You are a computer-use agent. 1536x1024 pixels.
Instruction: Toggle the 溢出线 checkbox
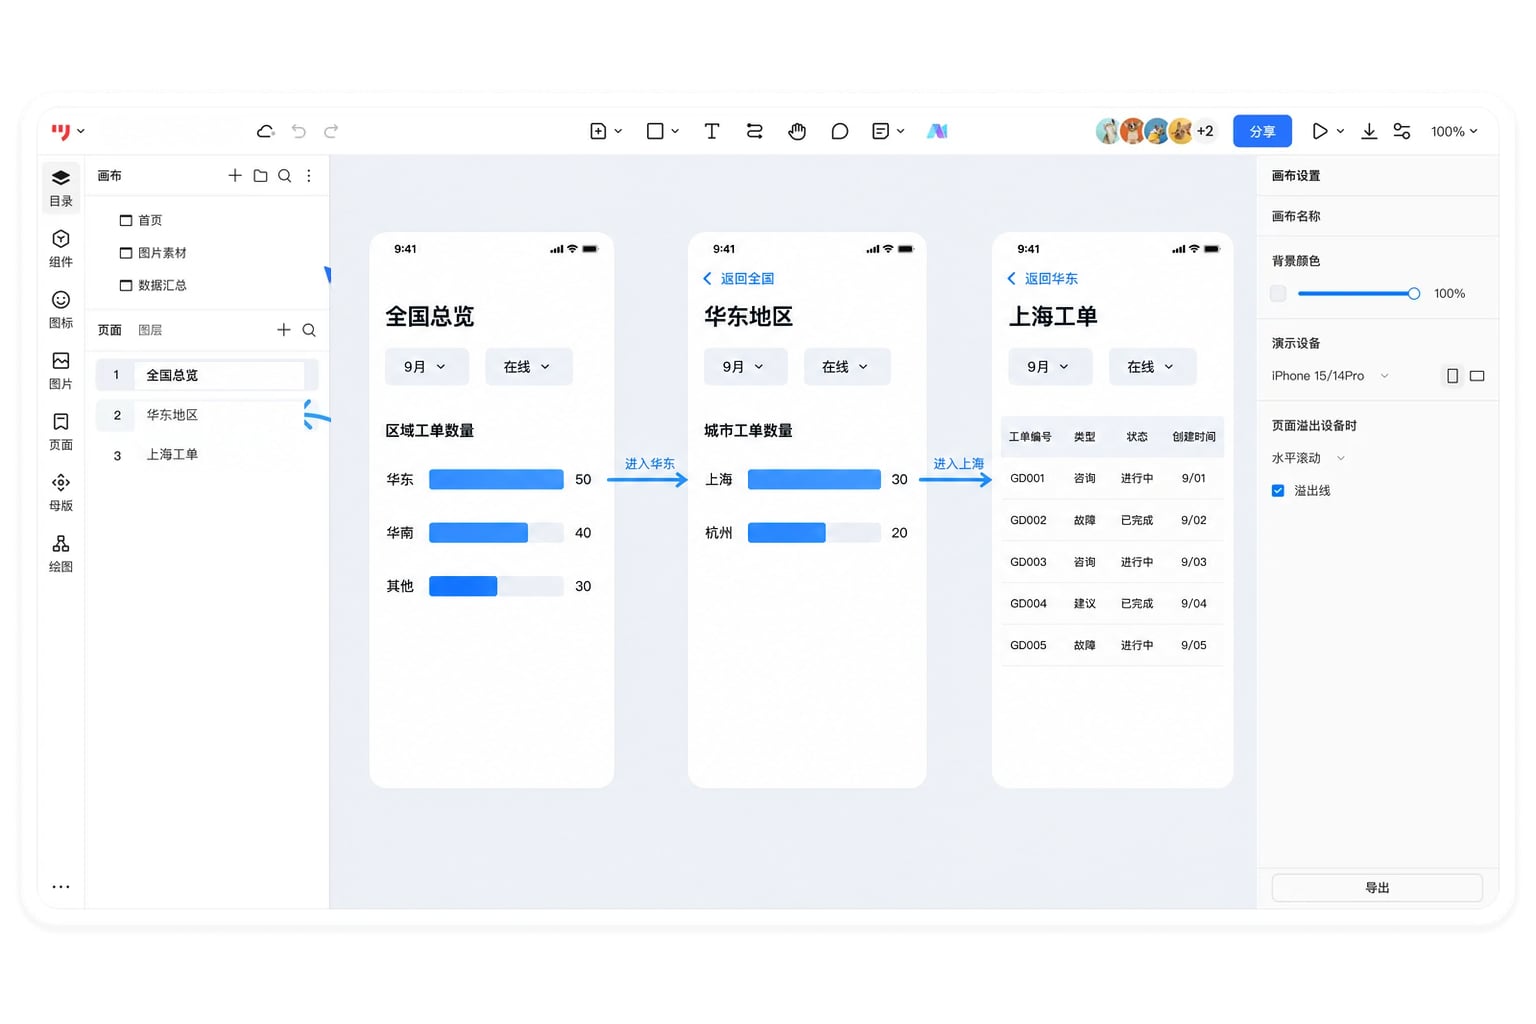[x=1278, y=490]
